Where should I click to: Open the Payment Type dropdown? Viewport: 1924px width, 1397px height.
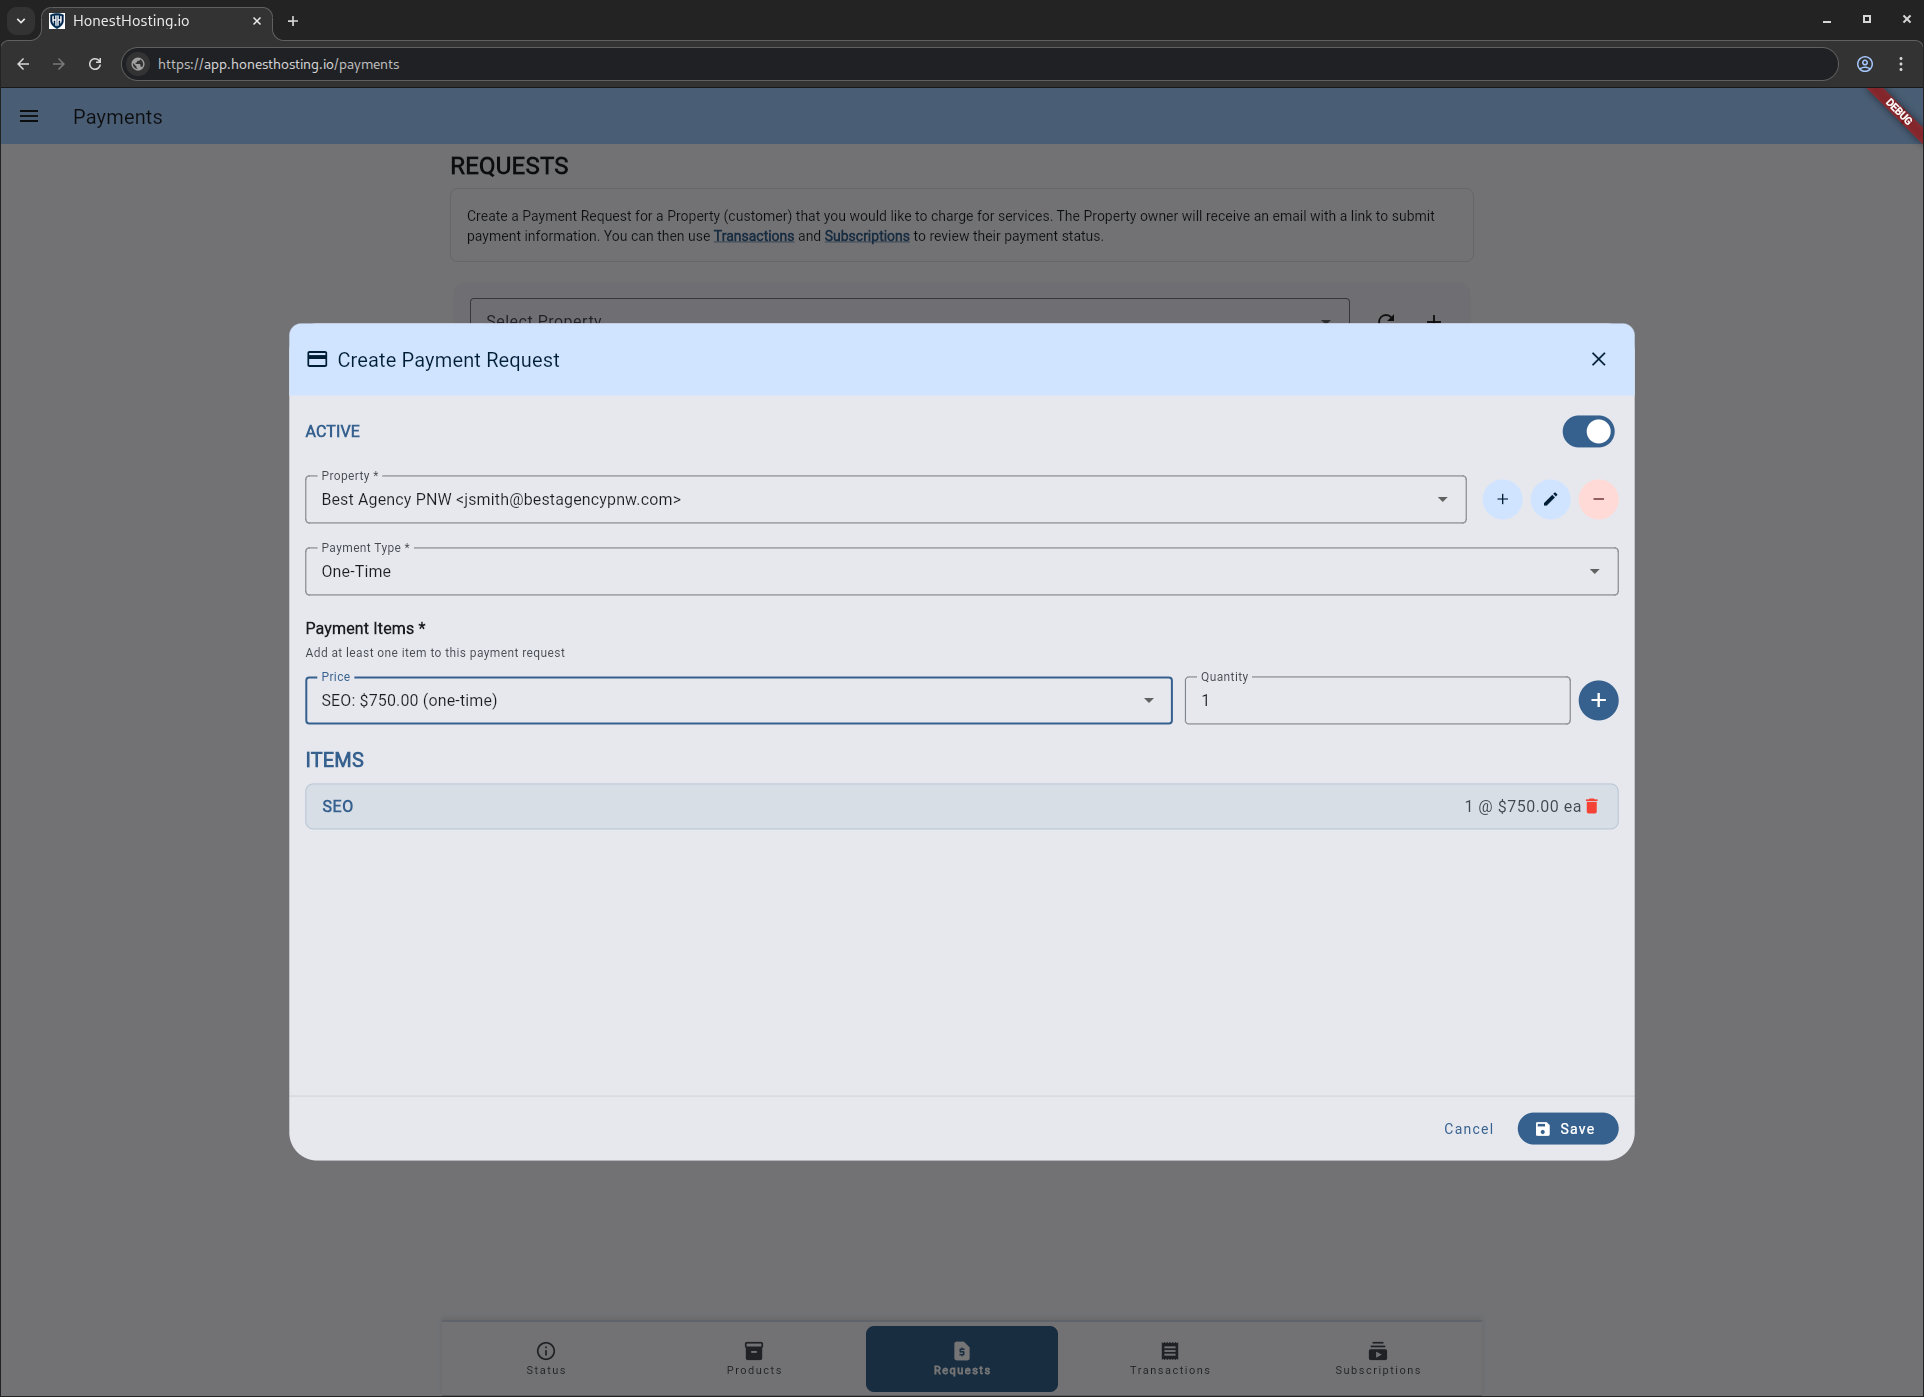click(1594, 571)
